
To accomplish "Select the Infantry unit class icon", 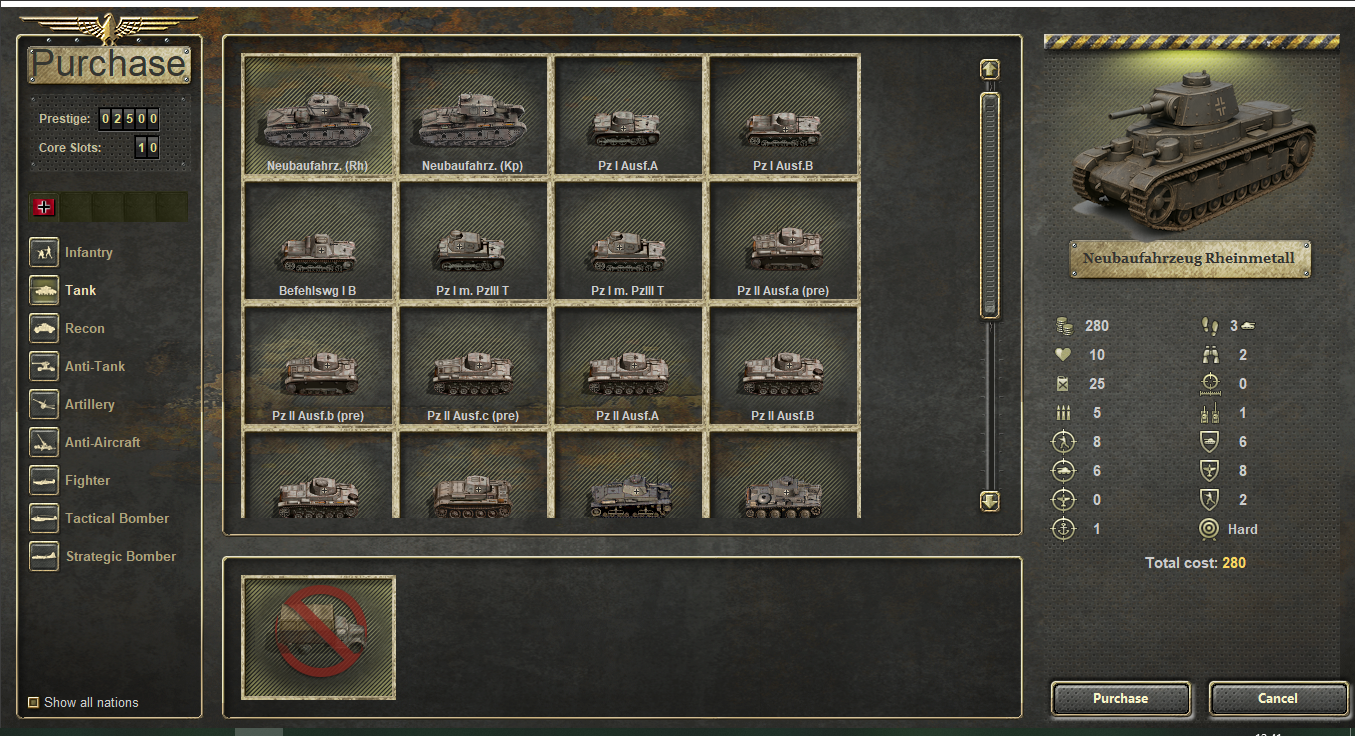I will click(x=44, y=252).
